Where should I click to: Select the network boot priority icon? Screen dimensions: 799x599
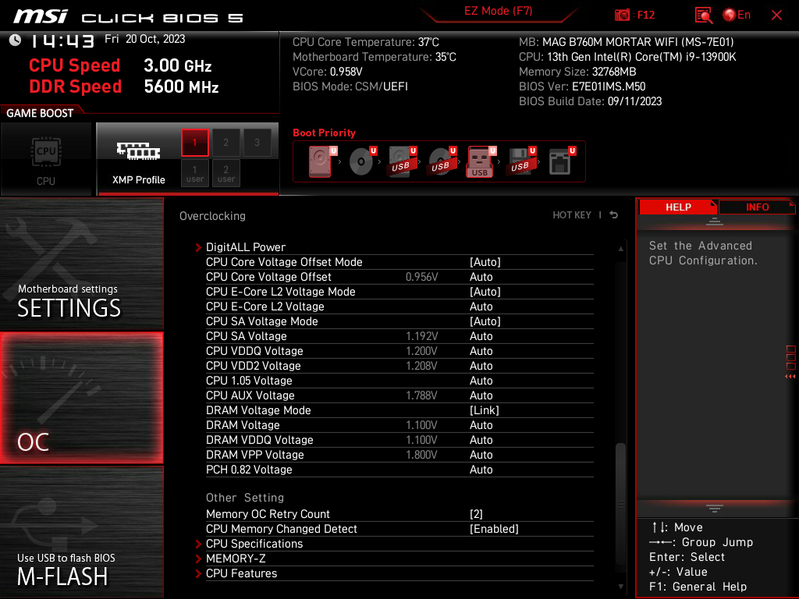pyautogui.click(x=562, y=161)
